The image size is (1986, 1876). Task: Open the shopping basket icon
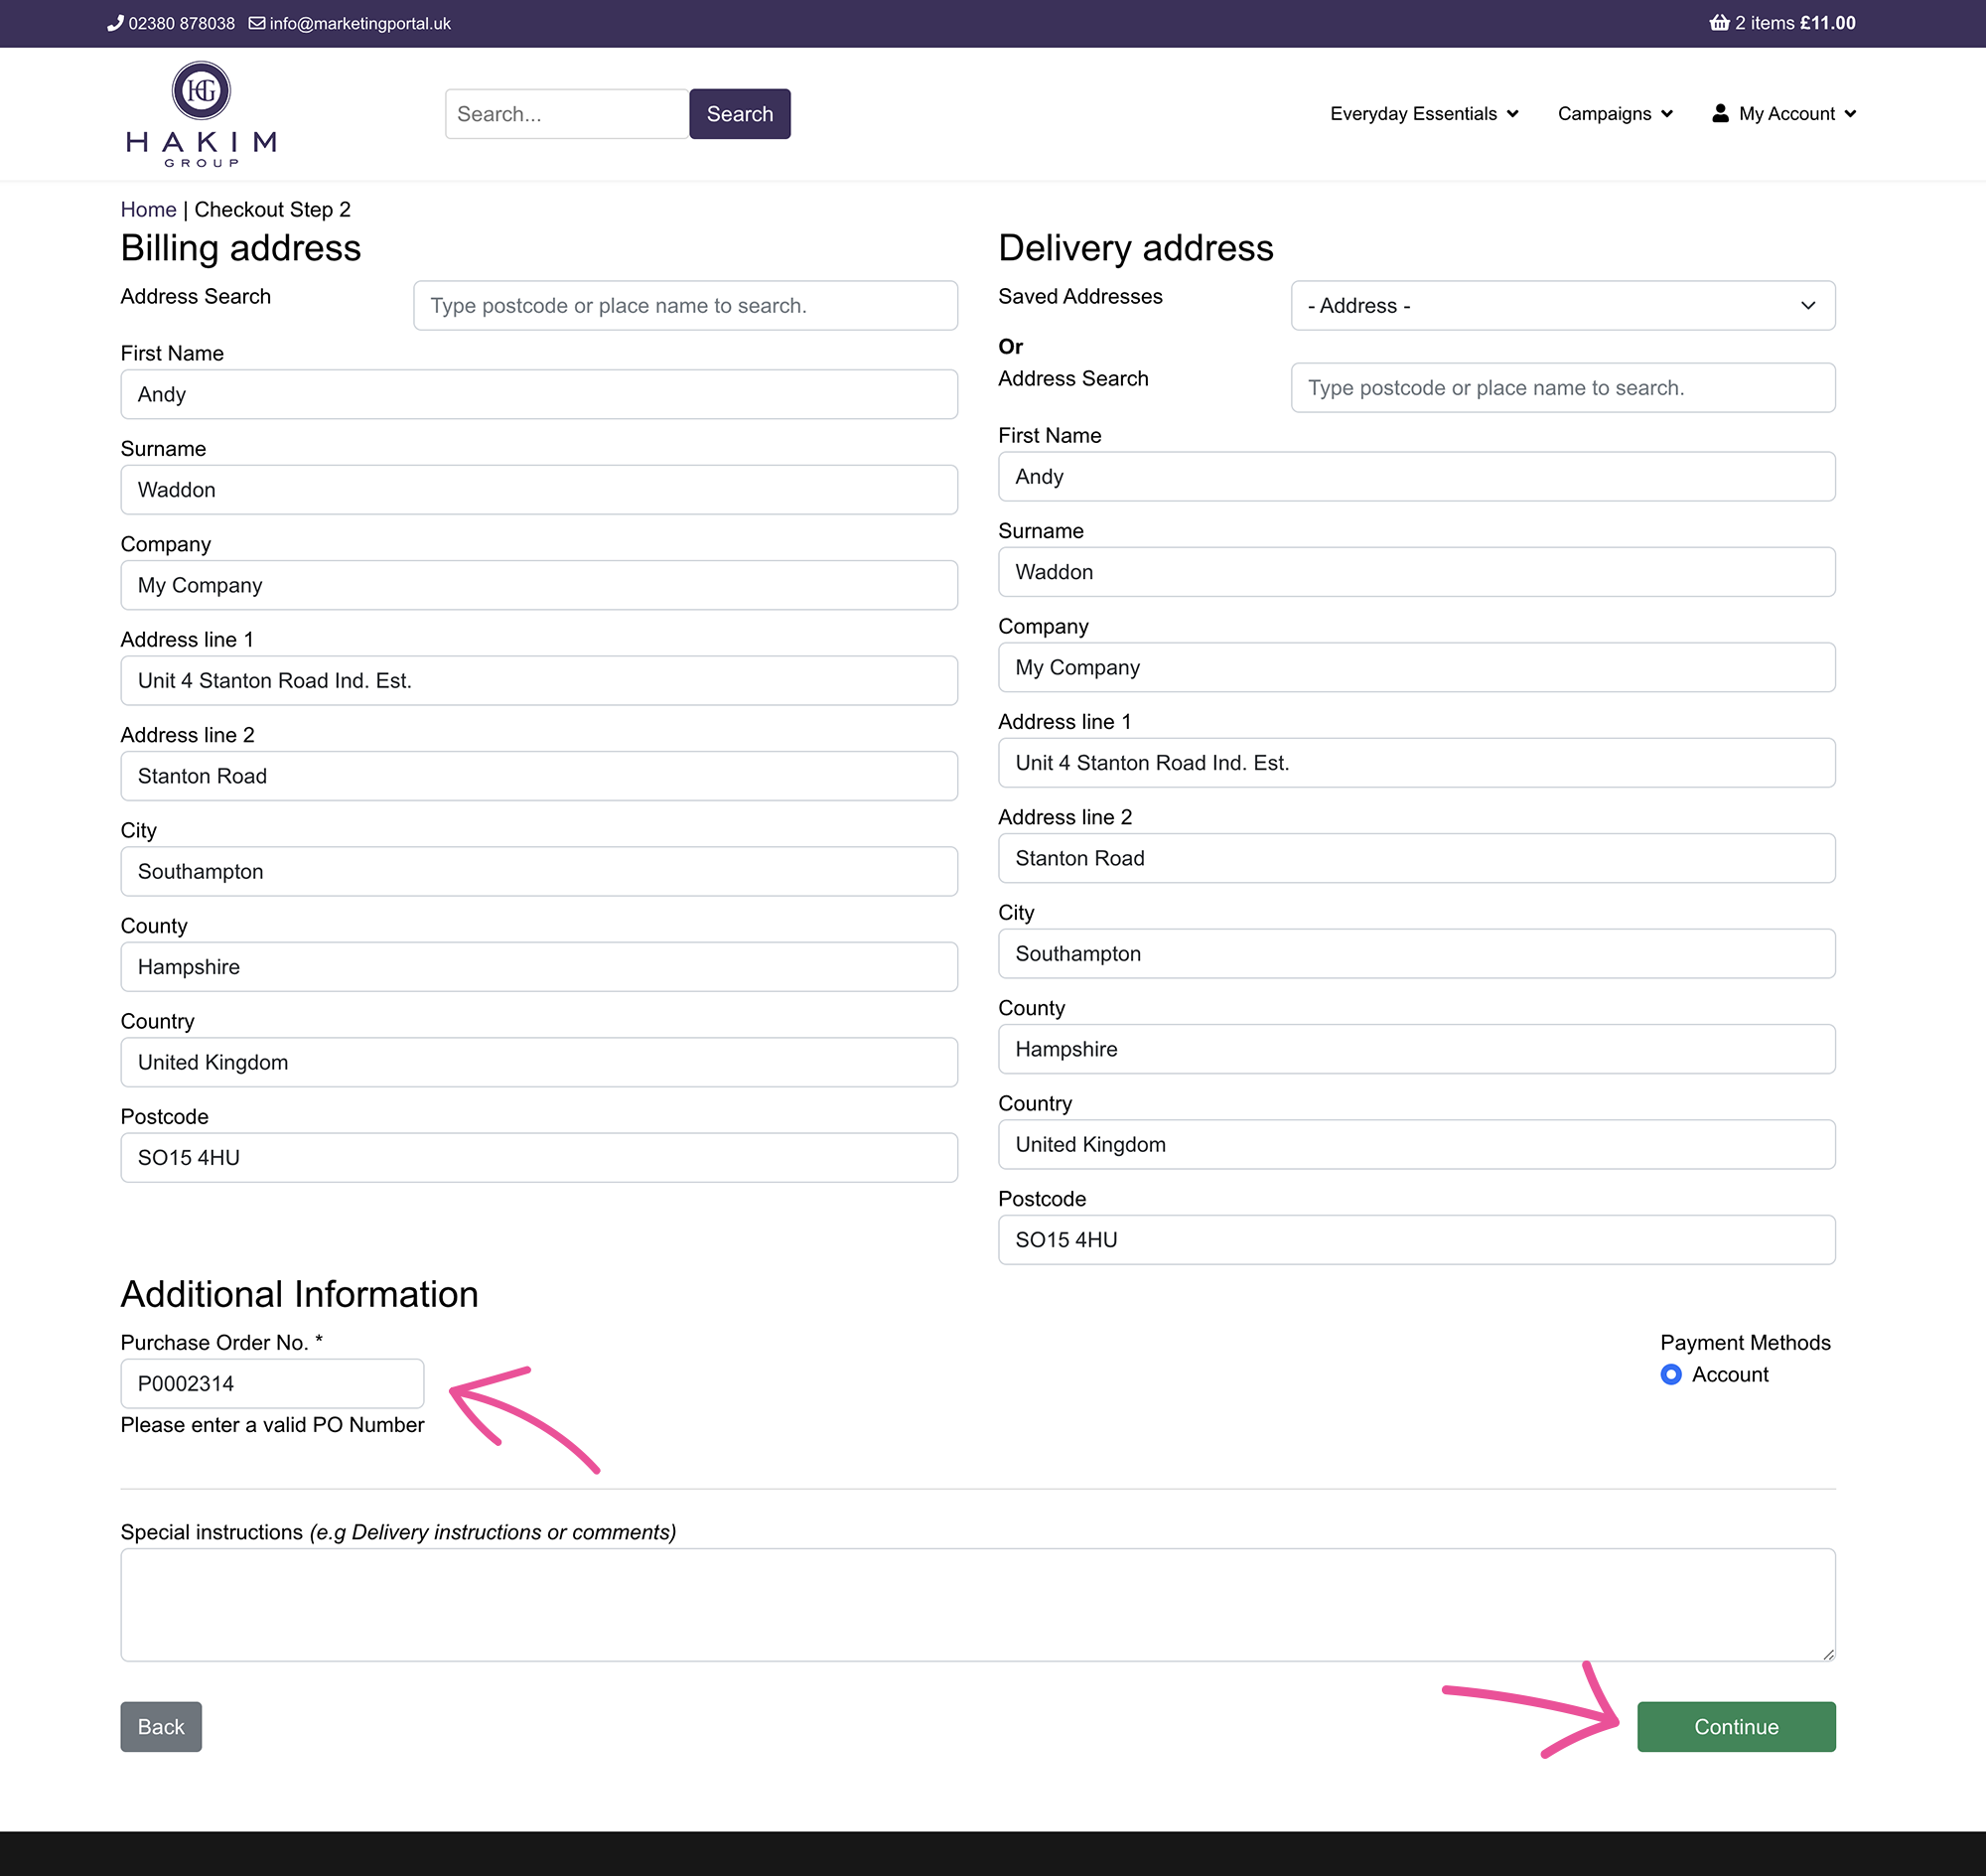(x=1719, y=23)
